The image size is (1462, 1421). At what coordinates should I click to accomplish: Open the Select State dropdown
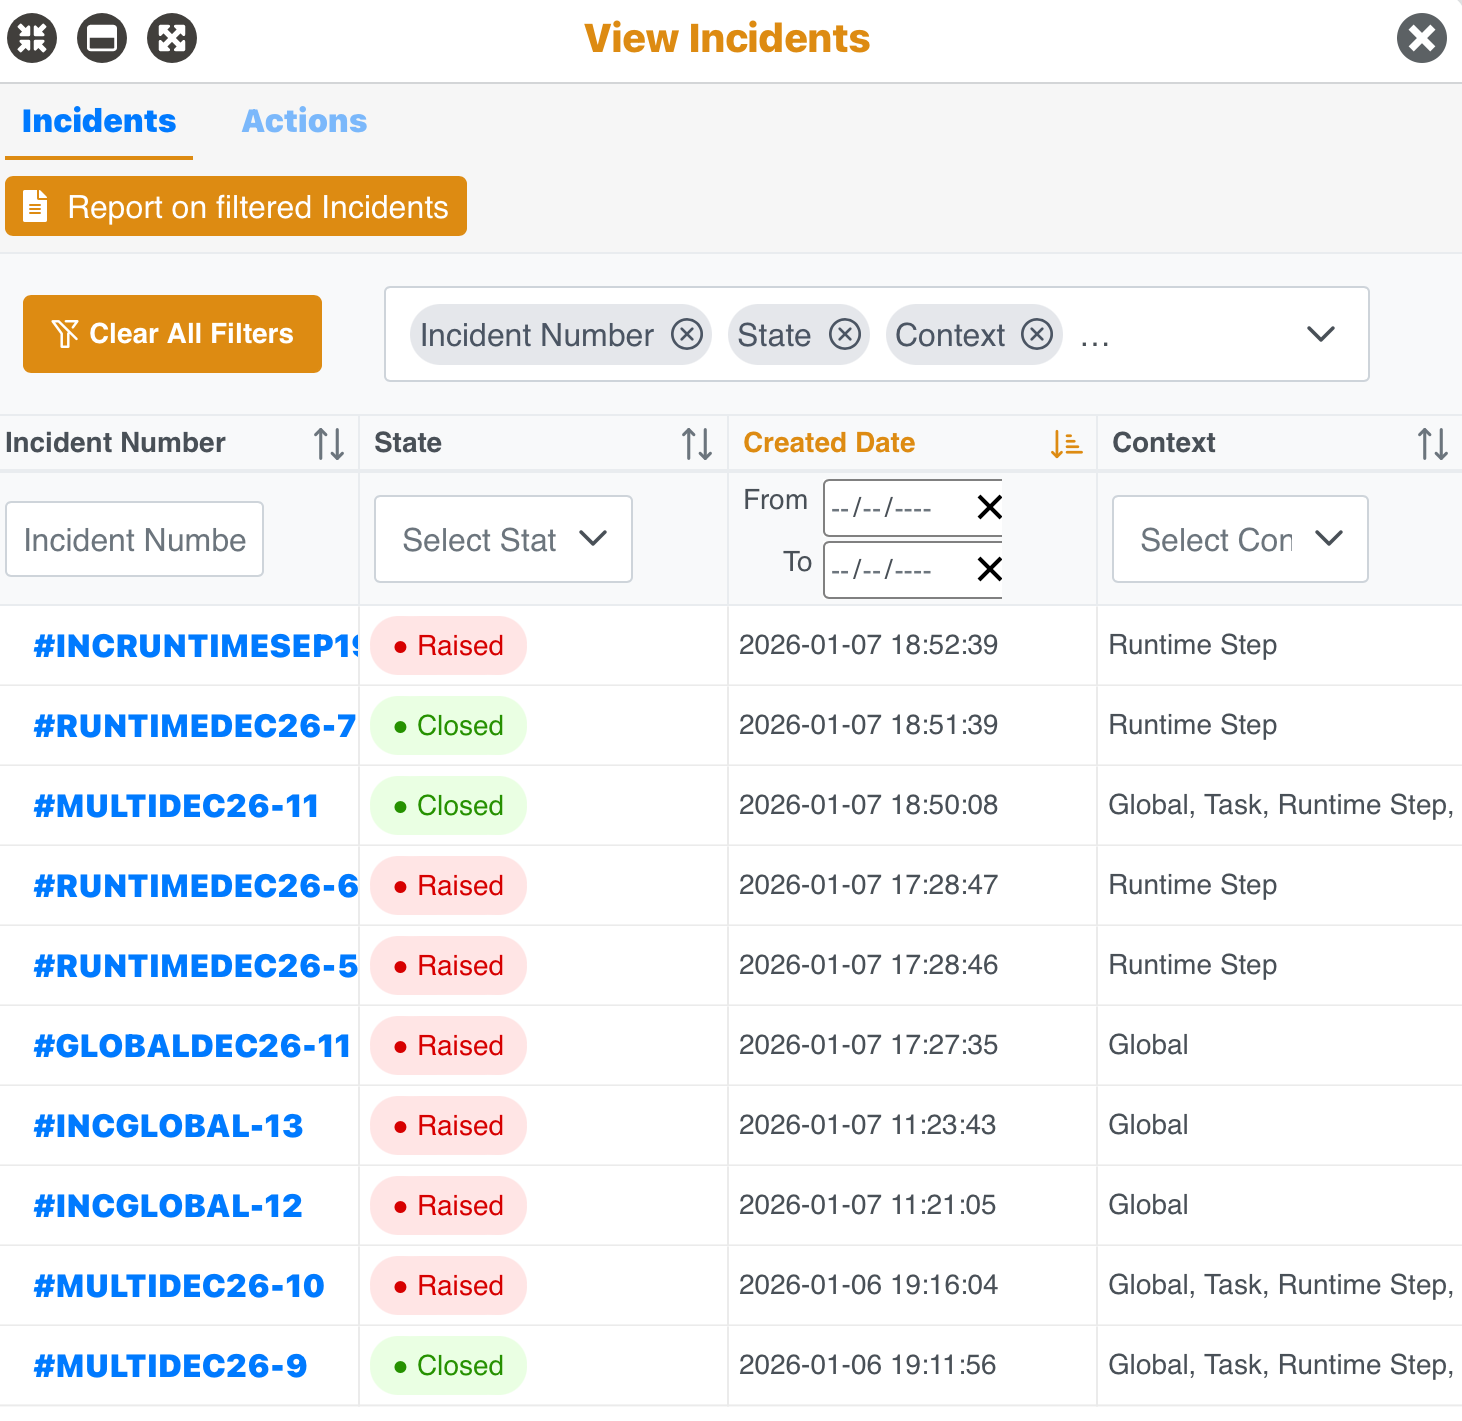point(503,539)
